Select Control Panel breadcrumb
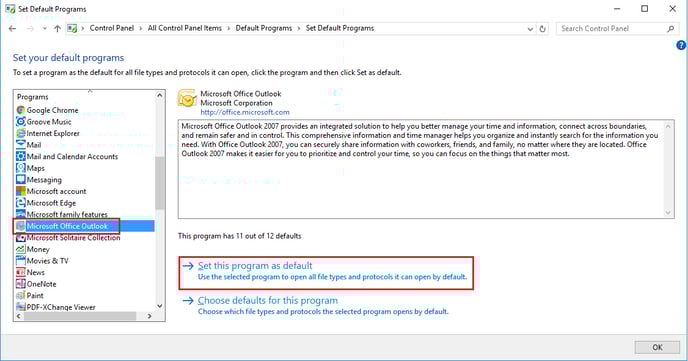The image size is (688, 361). 111,28
